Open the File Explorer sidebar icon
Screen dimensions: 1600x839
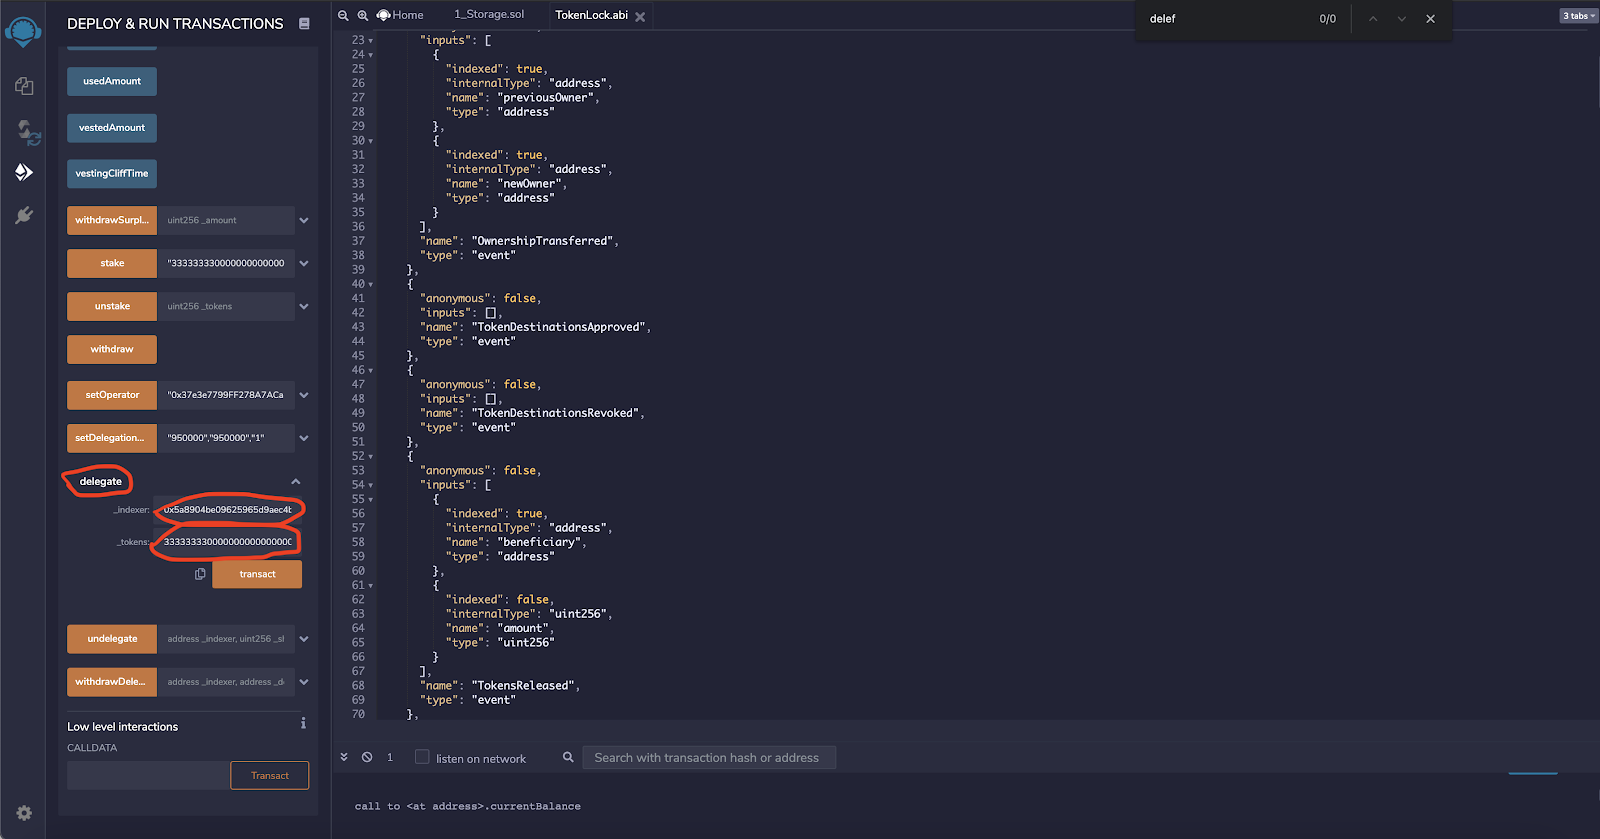pos(24,87)
